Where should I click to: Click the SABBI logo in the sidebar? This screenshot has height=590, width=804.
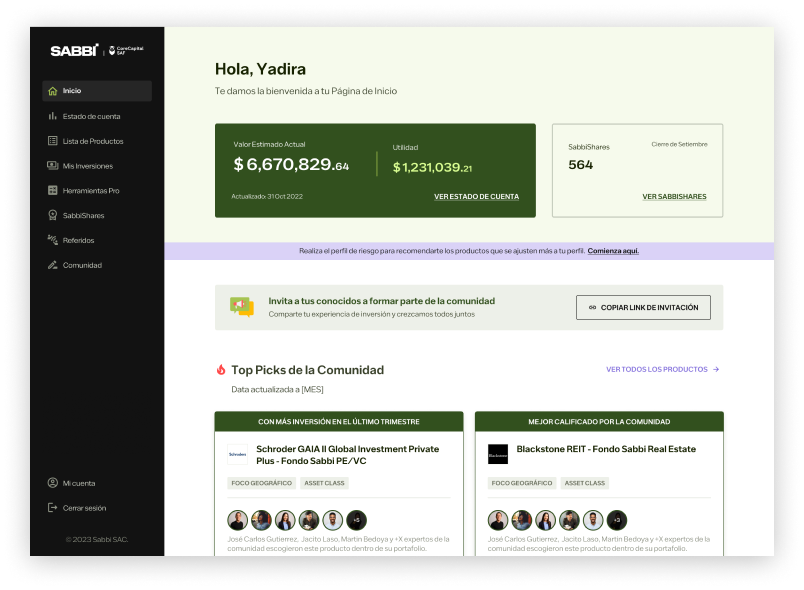coord(74,50)
